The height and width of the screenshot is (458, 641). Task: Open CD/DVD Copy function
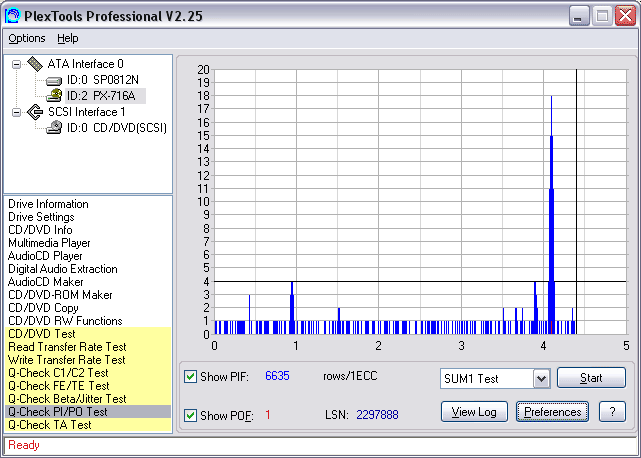pyautogui.click(x=43, y=308)
